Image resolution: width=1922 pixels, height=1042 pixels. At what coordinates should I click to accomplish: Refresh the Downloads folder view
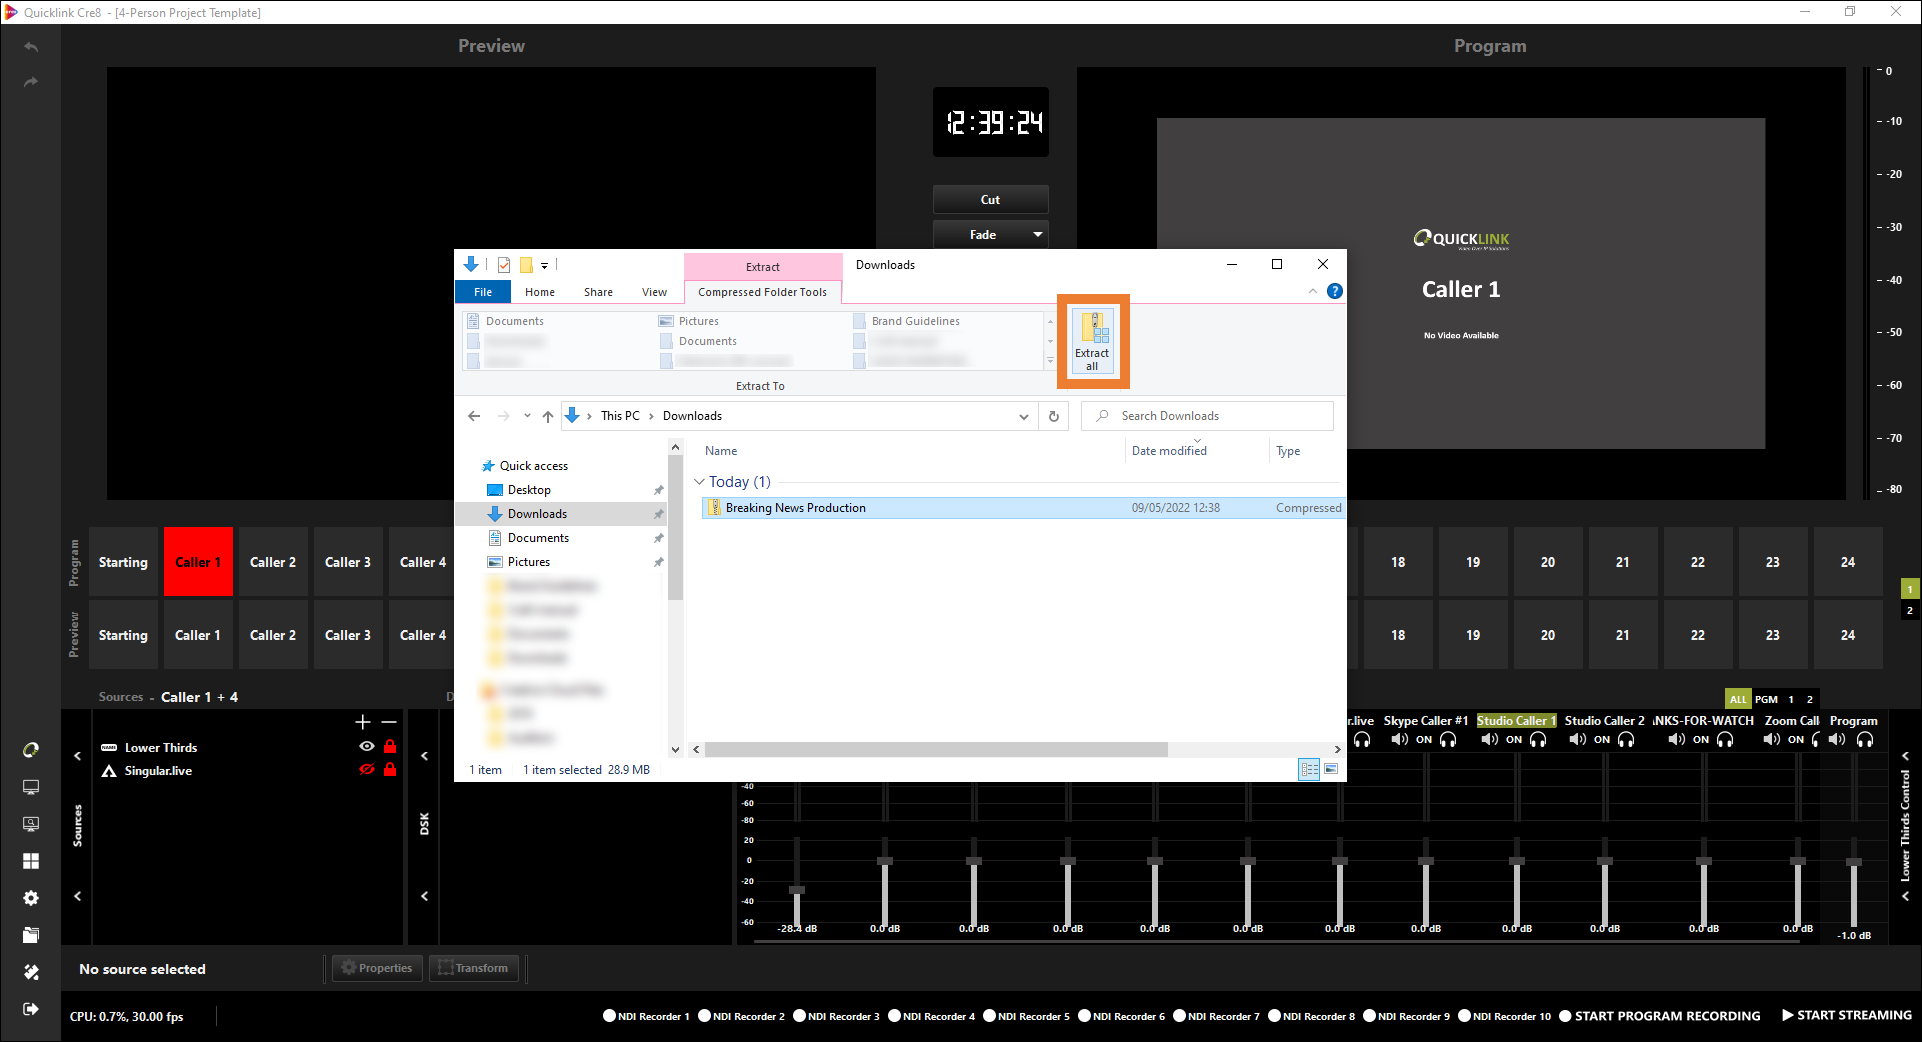1053,416
